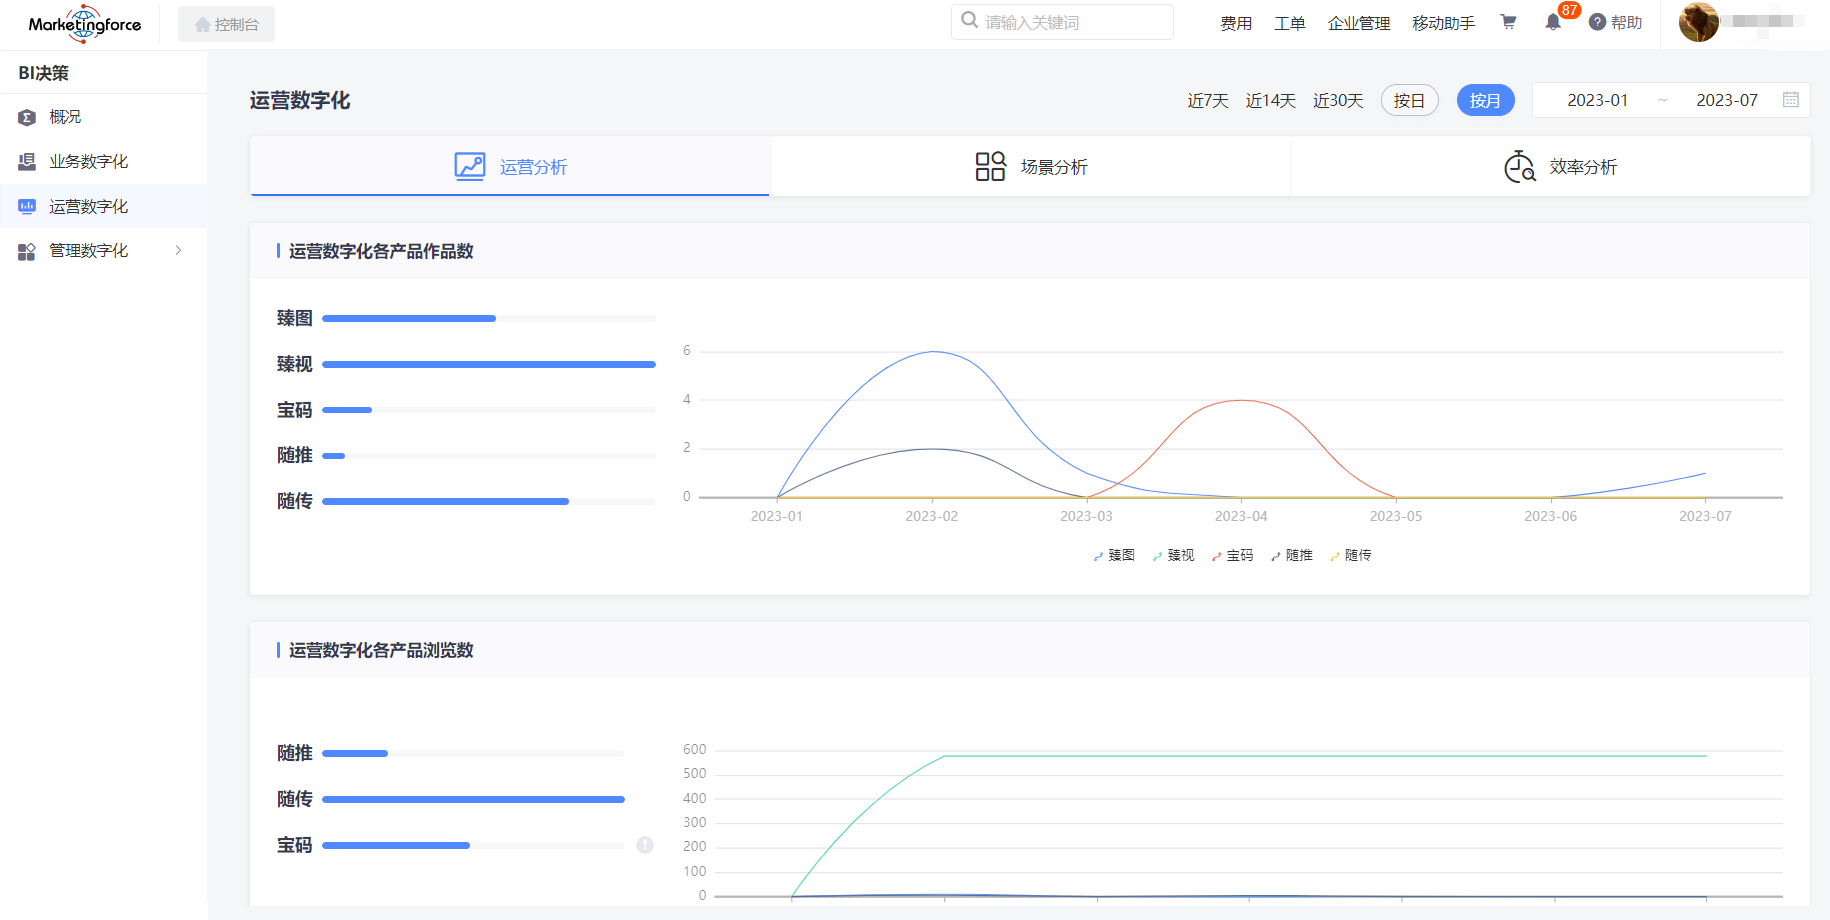The image size is (1830, 920).
Task: Open the start month 2023-01 picker
Action: point(1597,100)
